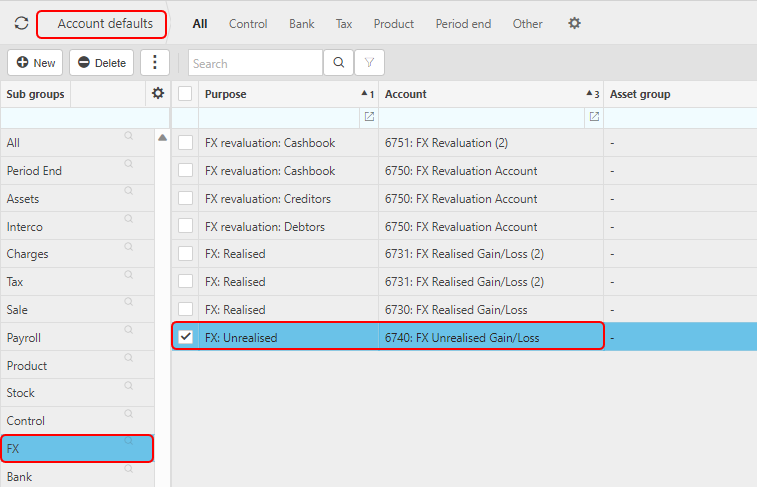Open Sub groups gear settings

158,94
